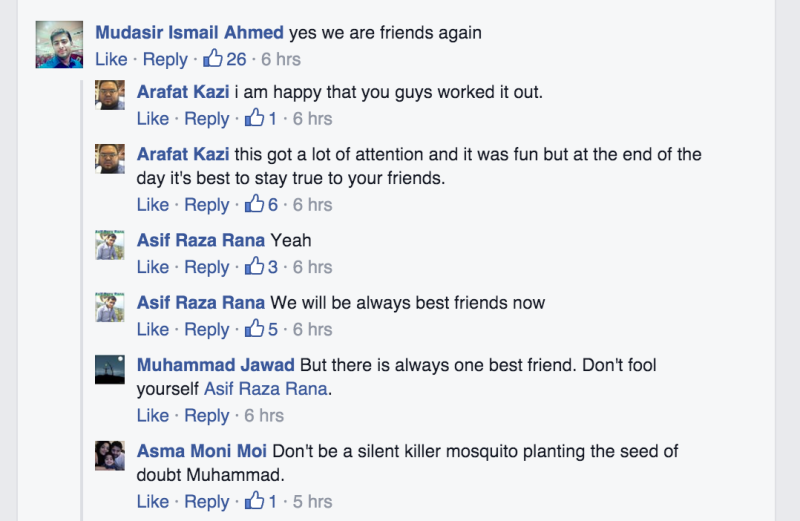Click thumbs-up icon showing 5 likes
The width and height of the screenshot is (800, 521).
click(254, 329)
